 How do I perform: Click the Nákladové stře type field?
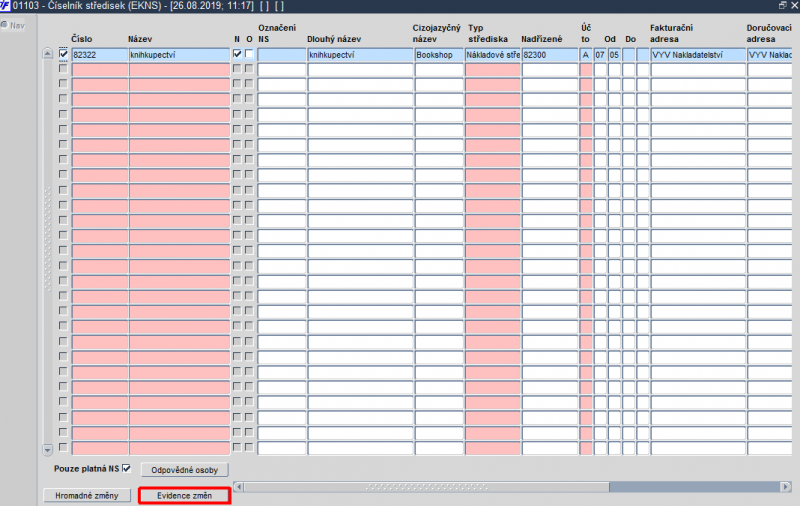(x=492, y=55)
